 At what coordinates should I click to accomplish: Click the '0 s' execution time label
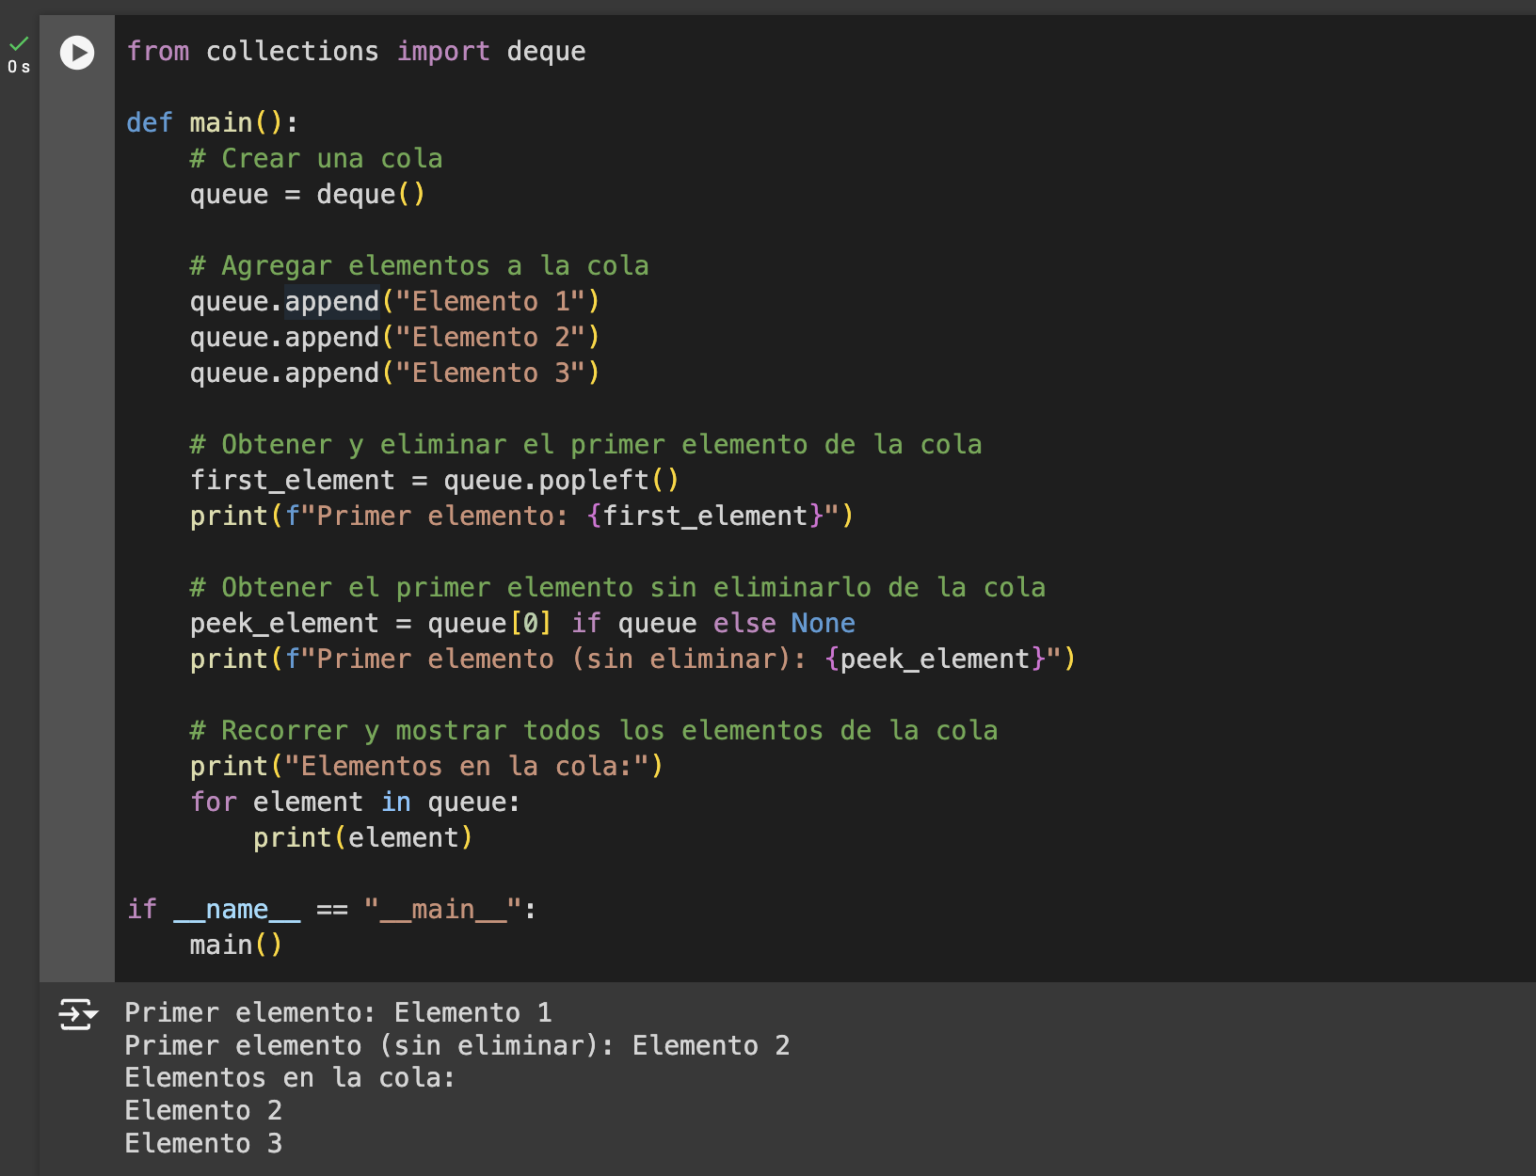[18, 68]
